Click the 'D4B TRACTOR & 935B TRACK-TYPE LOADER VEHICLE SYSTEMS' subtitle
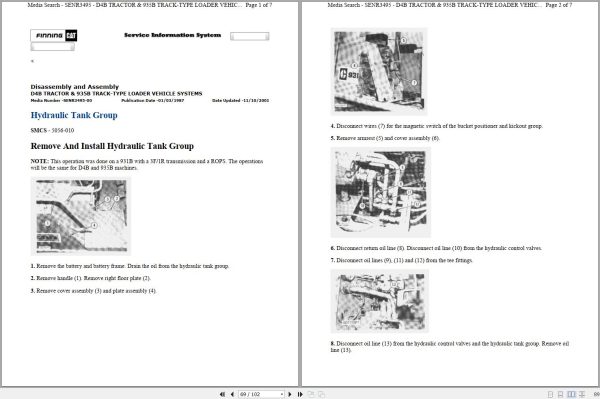 coord(116,94)
